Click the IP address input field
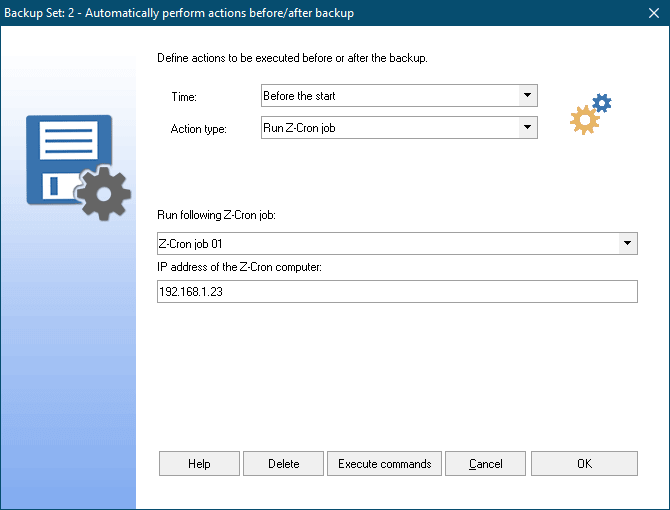Screen dimensions: 670x510 (x=397, y=291)
